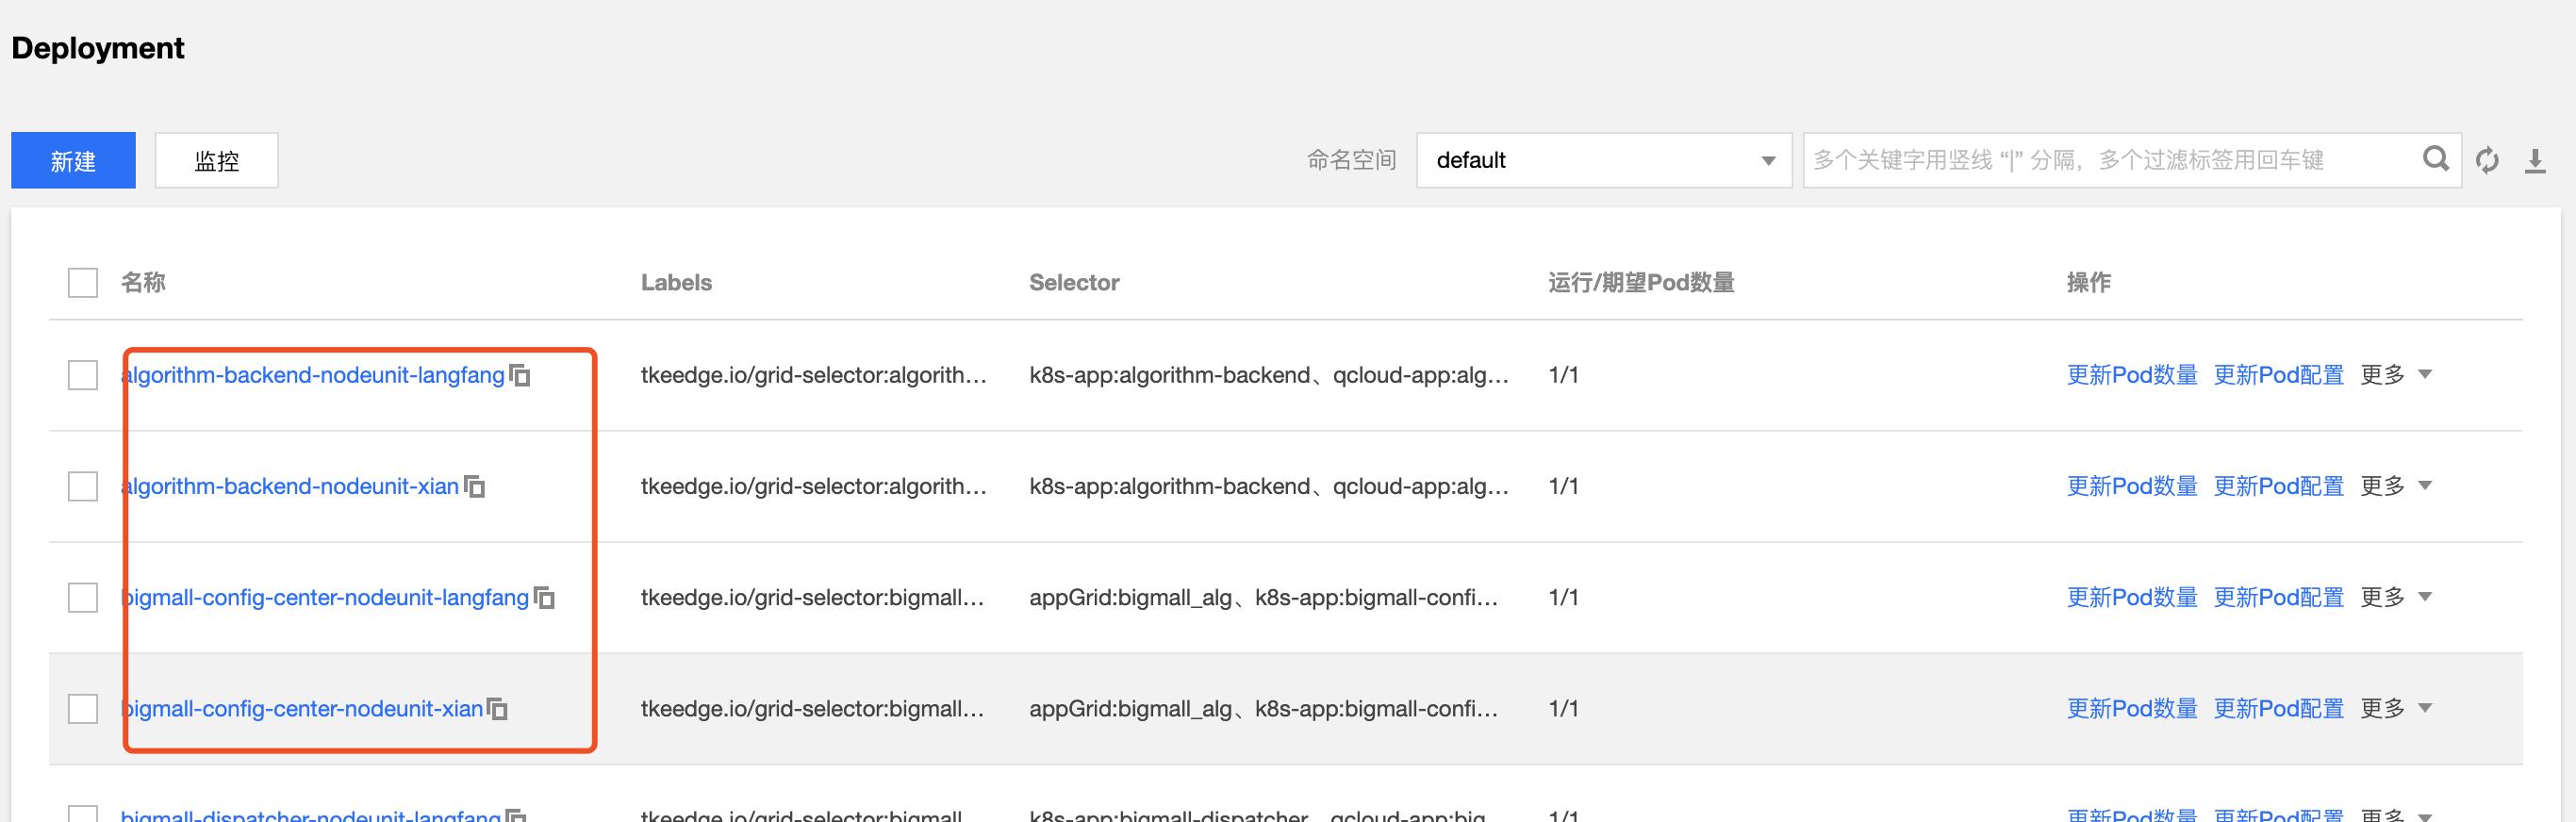Click 更新Pod数量 for bigmall-config-center-nodeunit-xian

pos(2132,708)
